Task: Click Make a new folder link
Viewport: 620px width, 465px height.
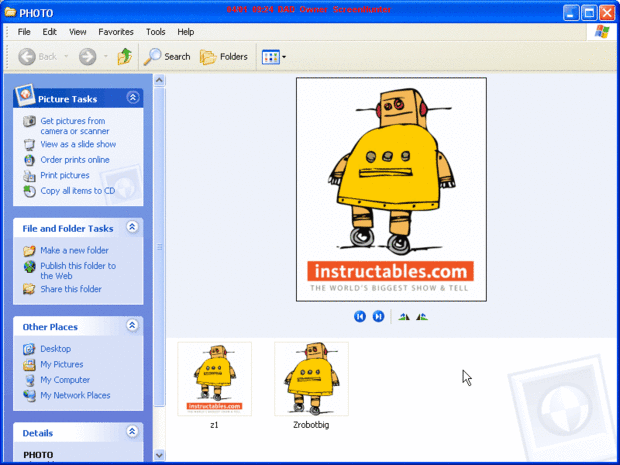Action: coord(74,250)
